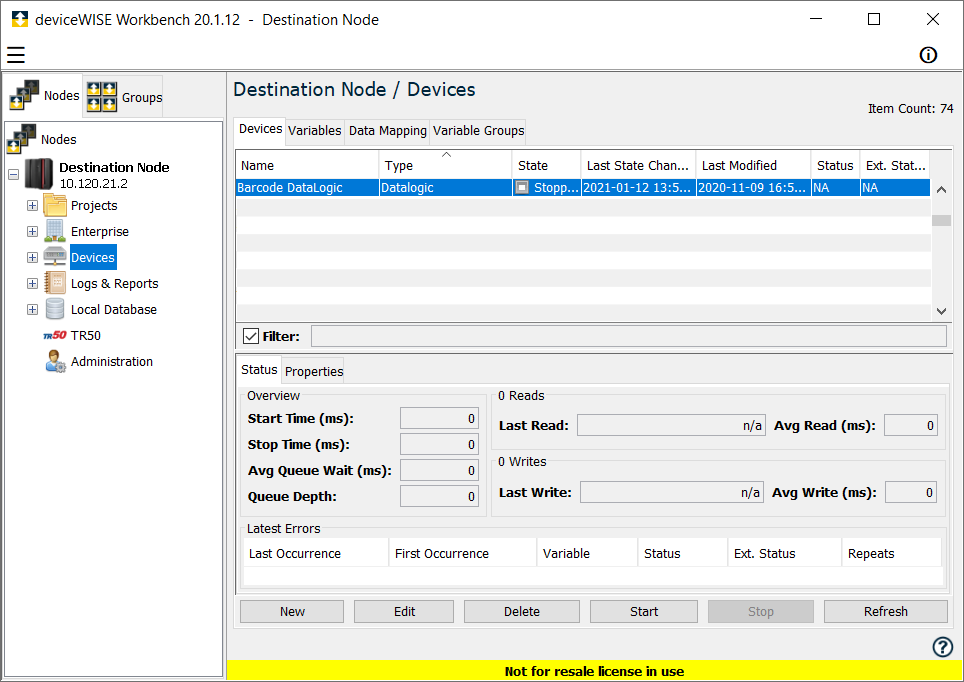Sort devices by State column header
Image resolution: width=964 pixels, height=682 pixels.
pyautogui.click(x=546, y=165)
